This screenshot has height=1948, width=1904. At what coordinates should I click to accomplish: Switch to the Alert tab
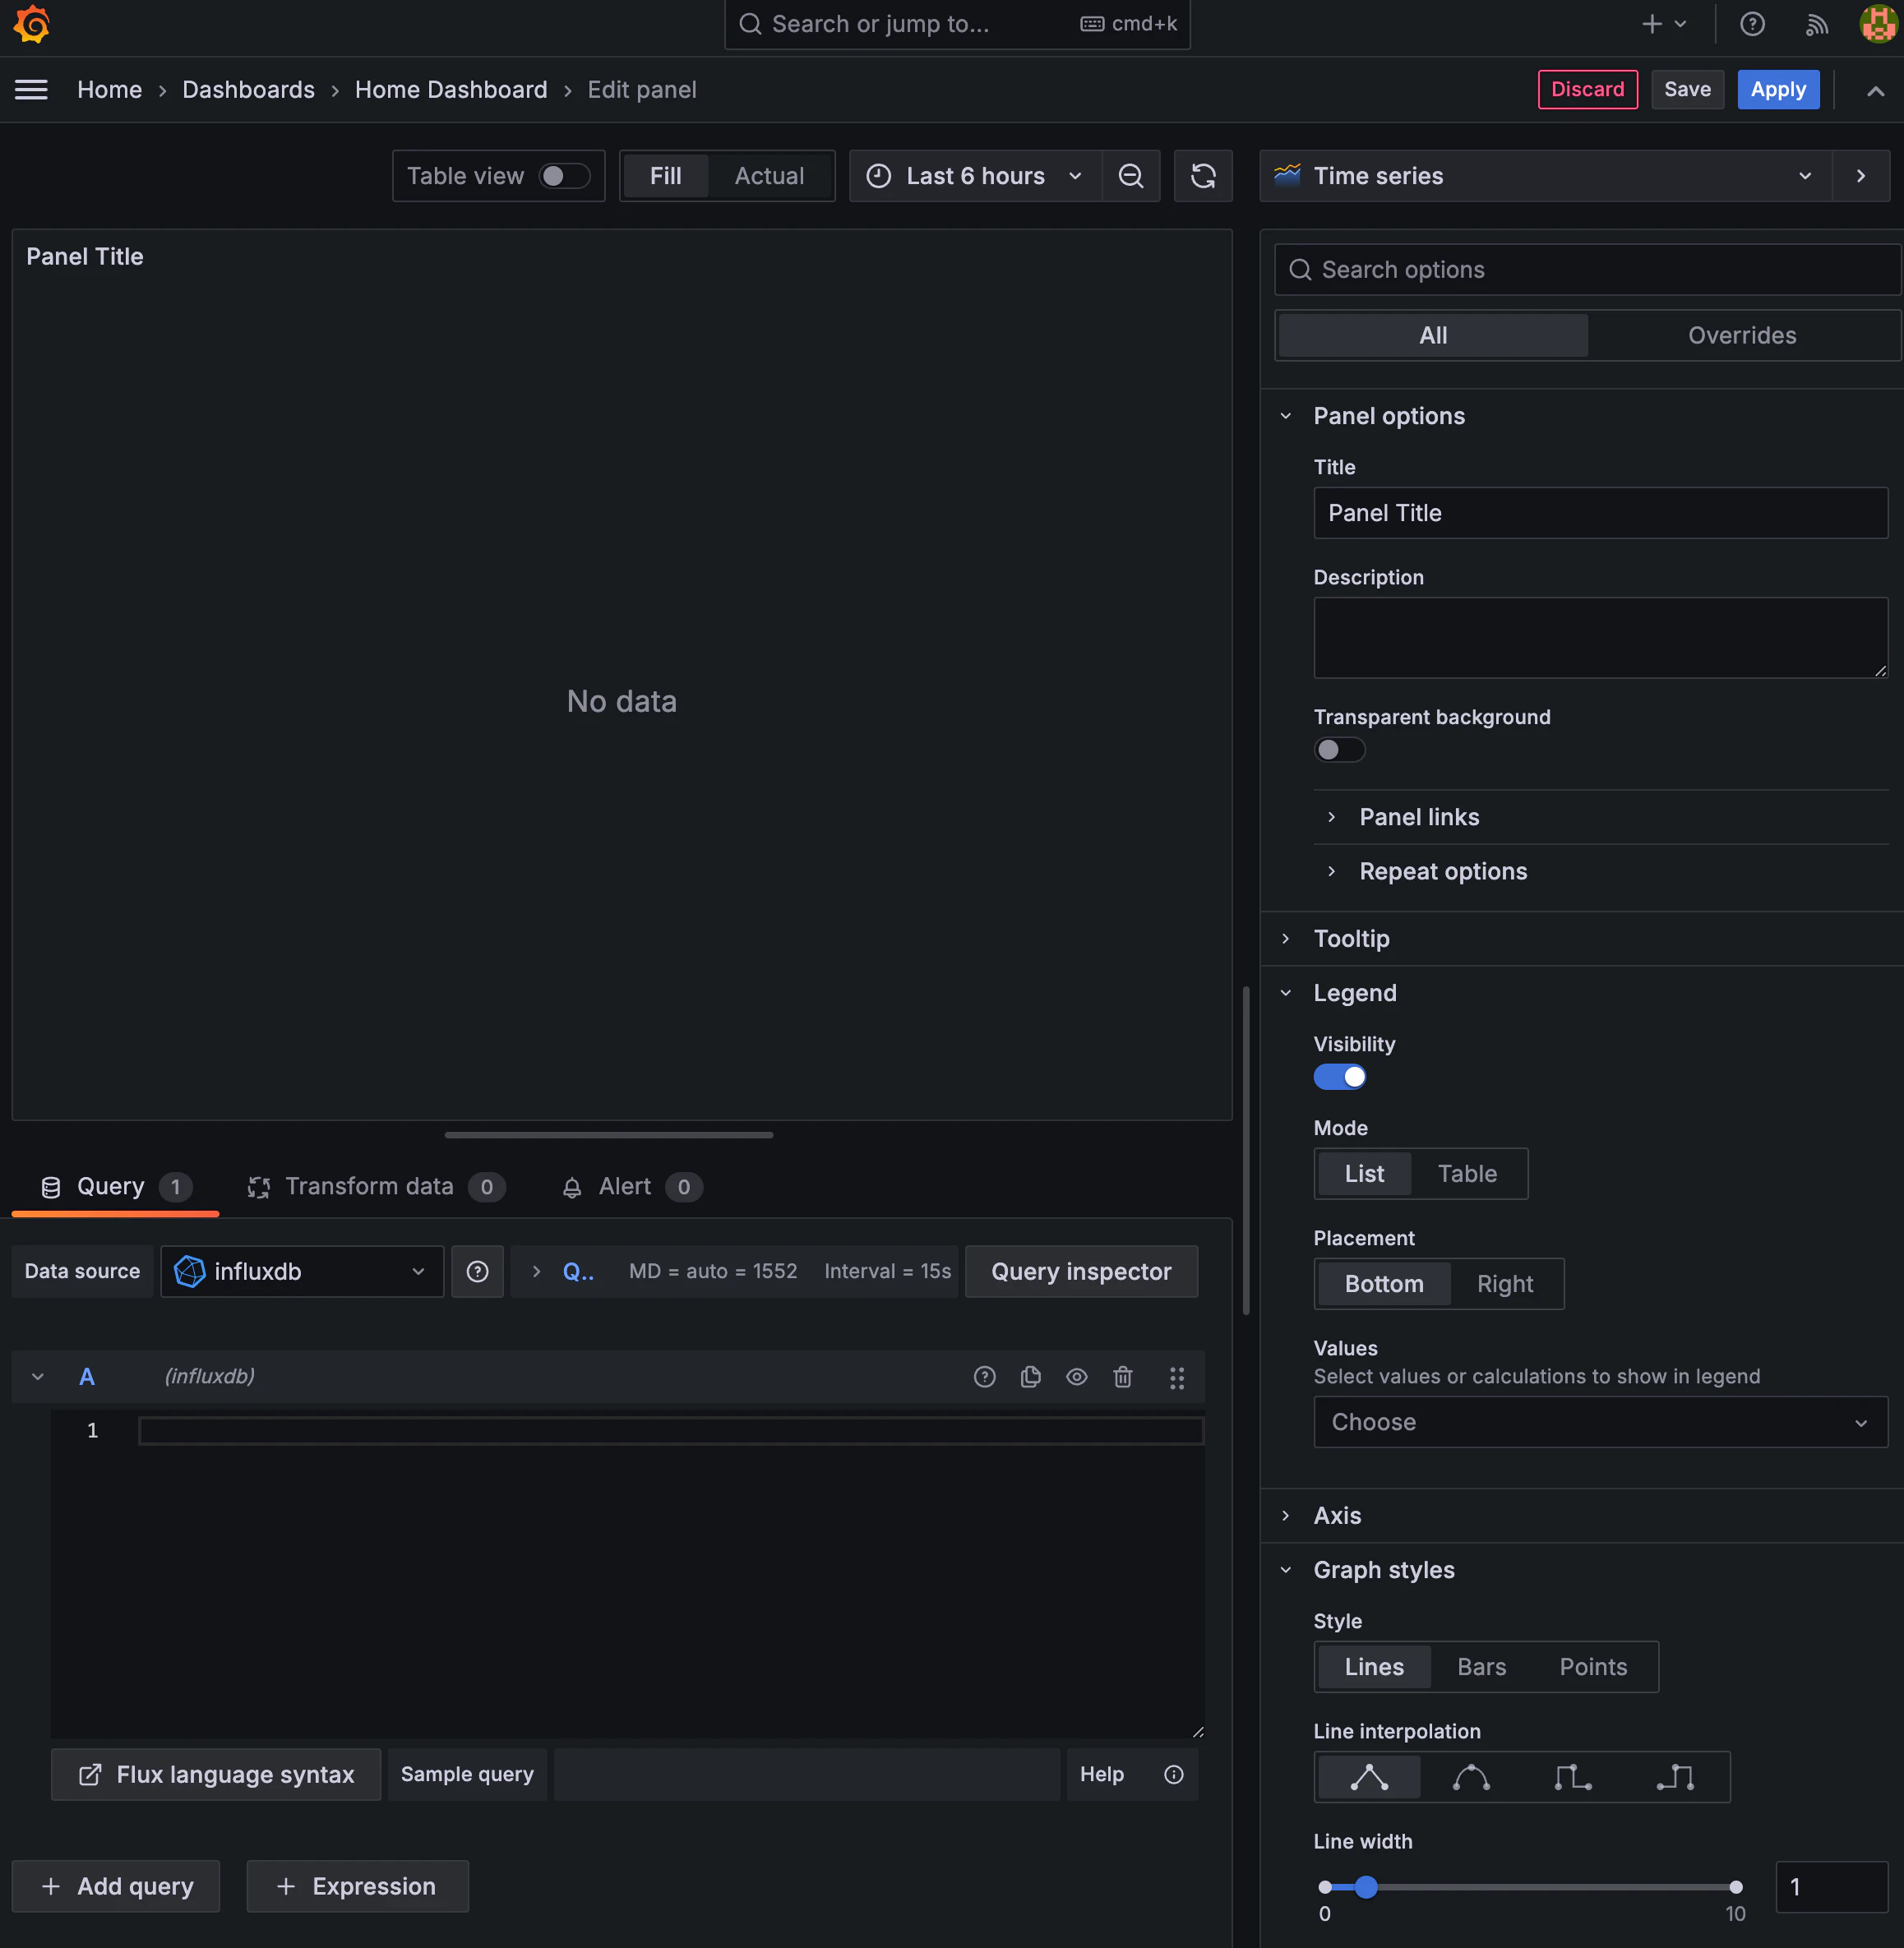pyautogui.click(x=631, y=1187)
